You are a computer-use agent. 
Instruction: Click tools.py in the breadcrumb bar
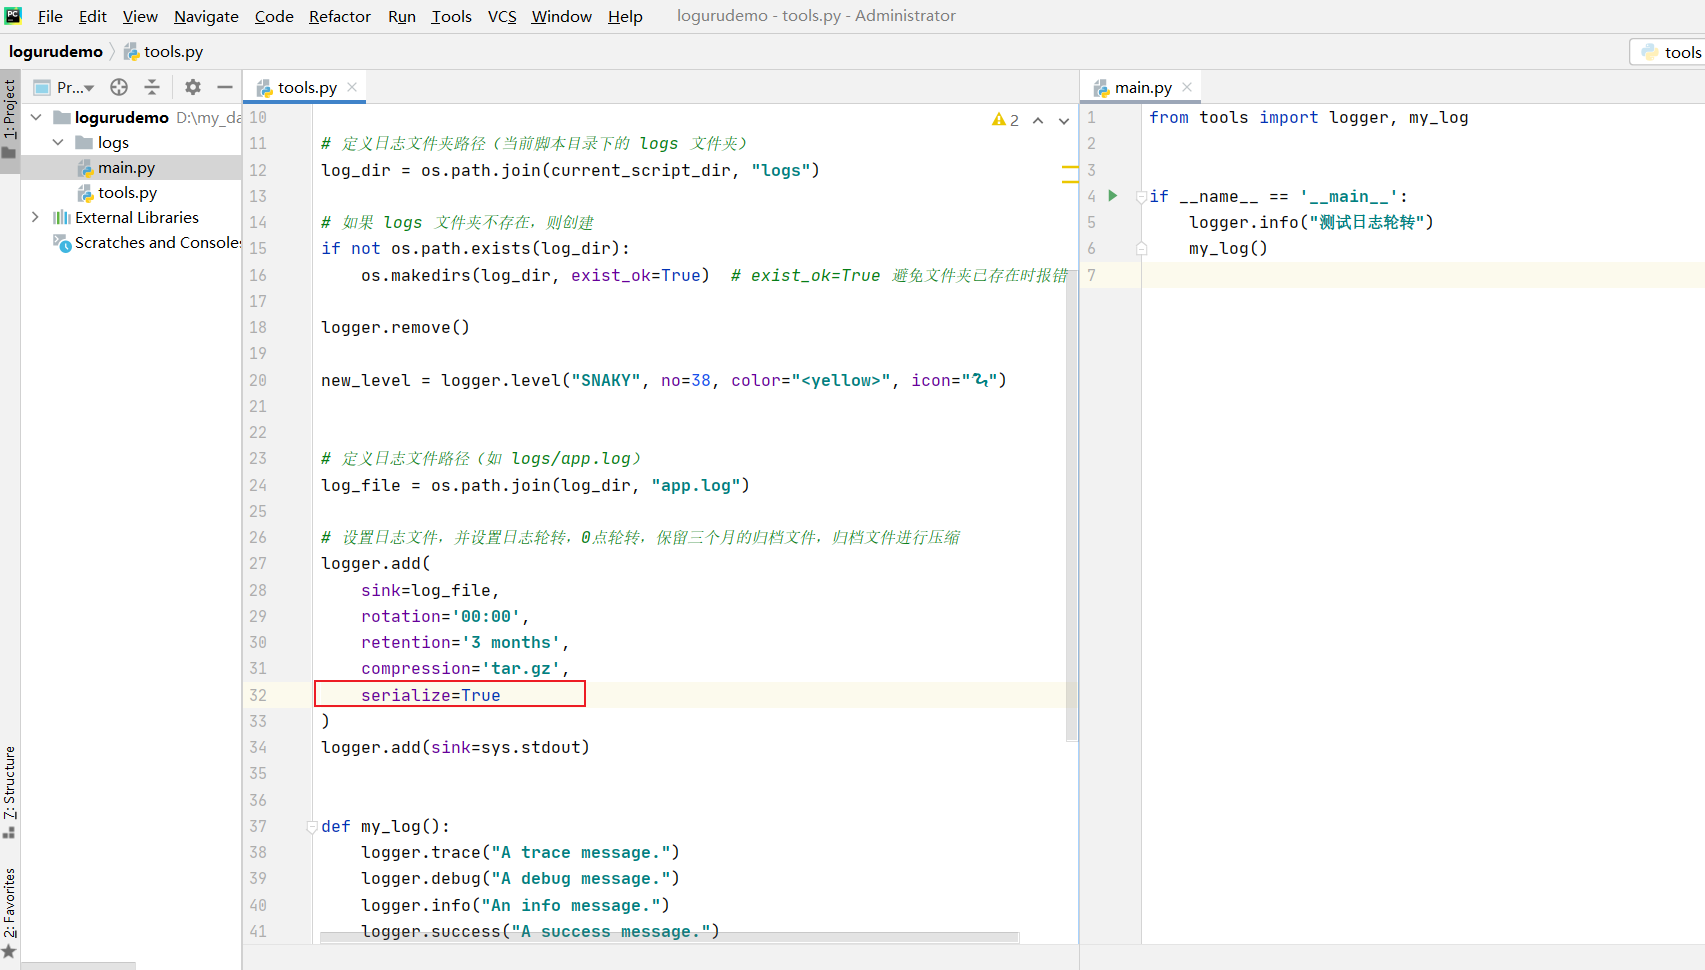(172, 51)
